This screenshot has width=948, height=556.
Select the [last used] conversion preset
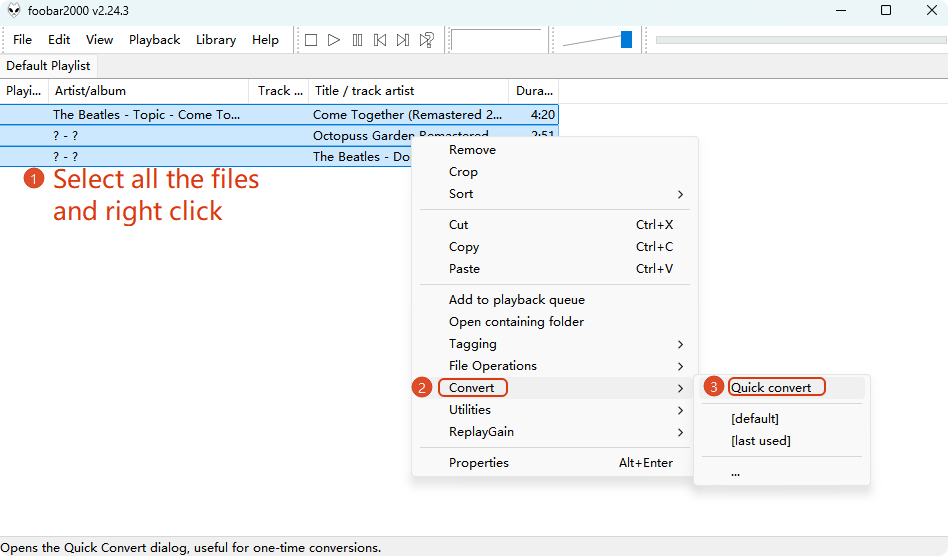pyautogui.click(x=760, y=441)
